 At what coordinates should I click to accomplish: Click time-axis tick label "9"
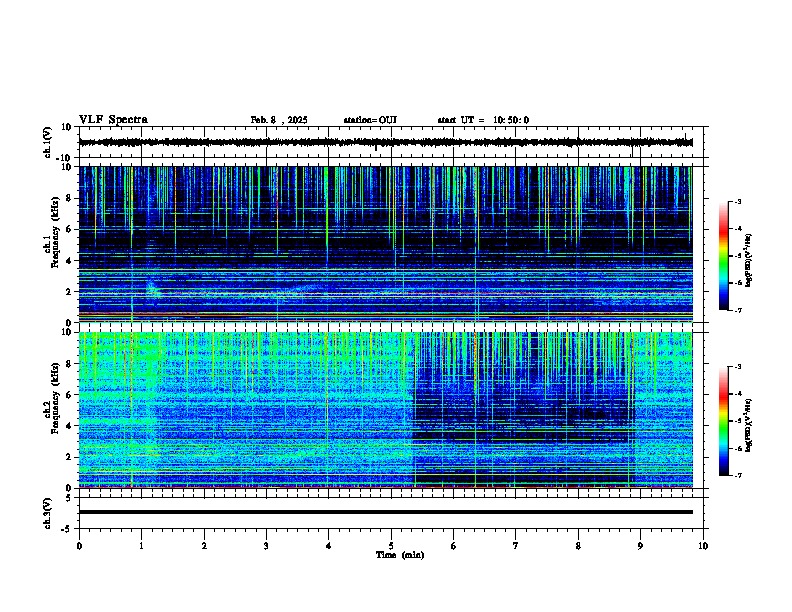pos(640,546)
